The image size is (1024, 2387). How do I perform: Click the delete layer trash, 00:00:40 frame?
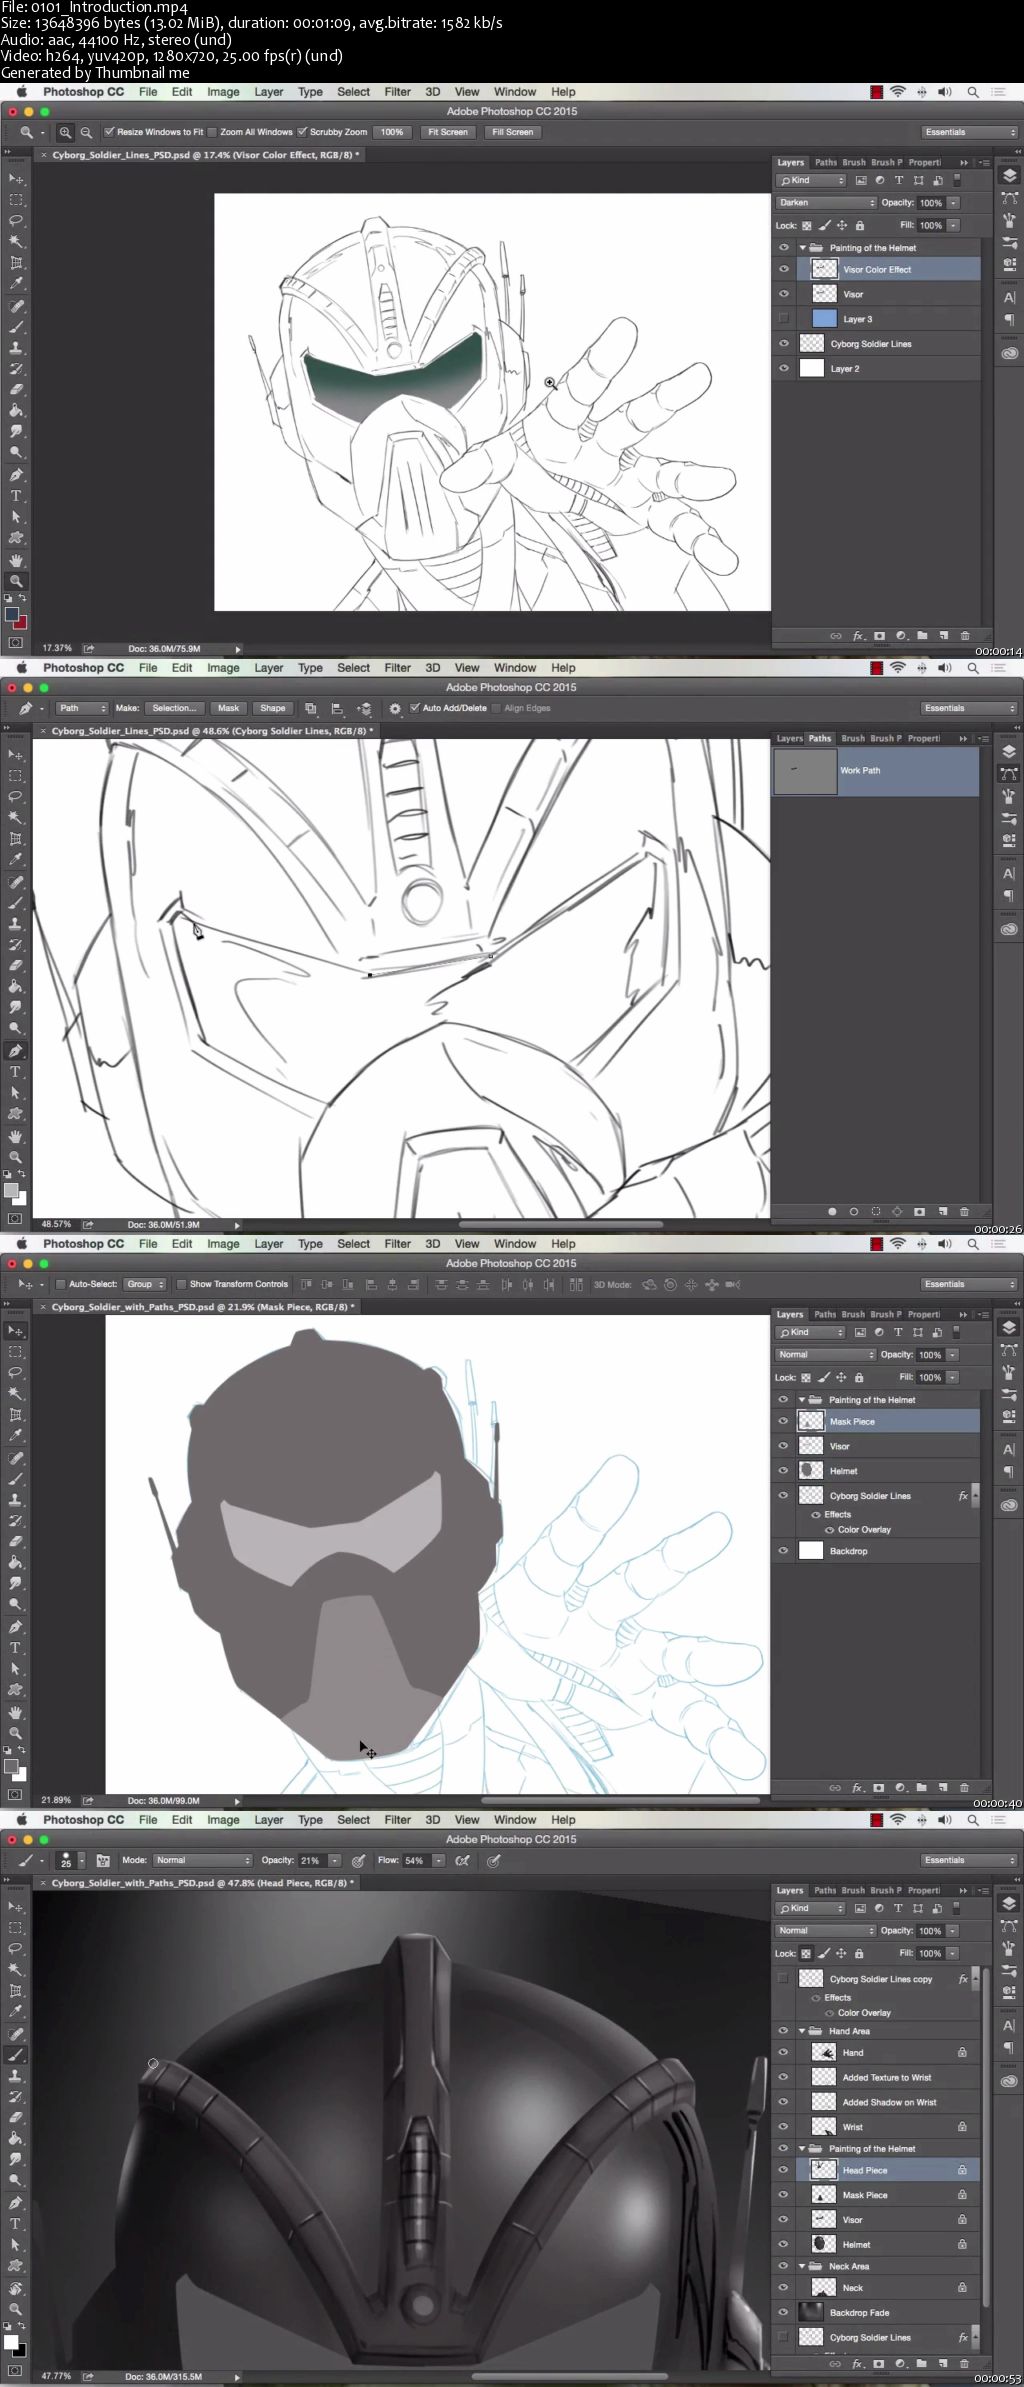tap(964, 1787)
